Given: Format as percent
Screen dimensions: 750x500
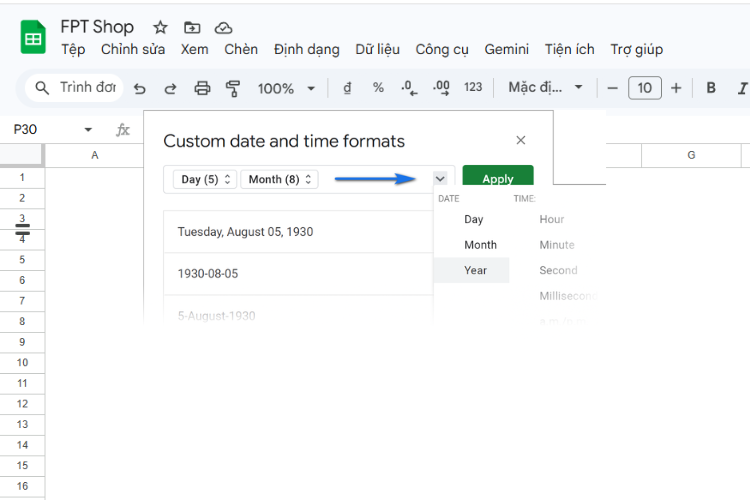Looking at the screenshot, I should pyautogui.click(x=378, y=88).
